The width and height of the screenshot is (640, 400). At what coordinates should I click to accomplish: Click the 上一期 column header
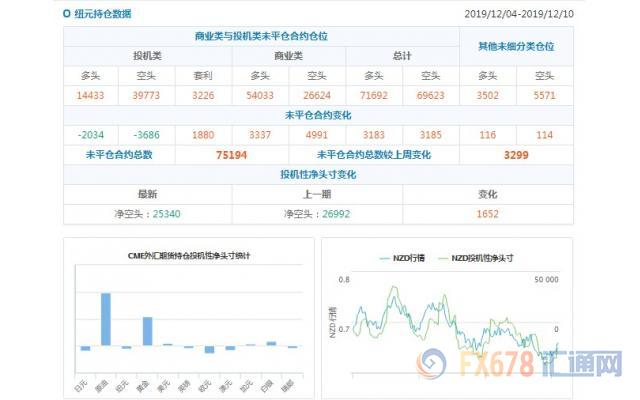point(317,194)
